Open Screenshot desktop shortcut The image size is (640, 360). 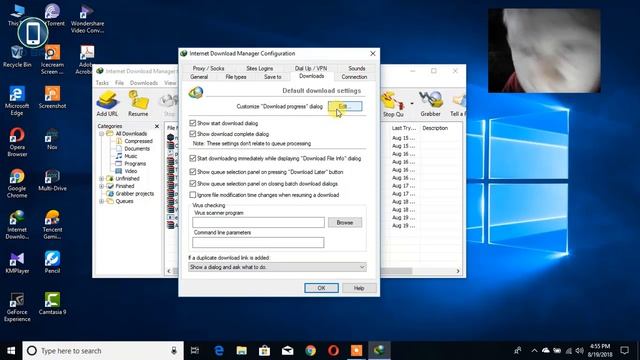(52, 97)
